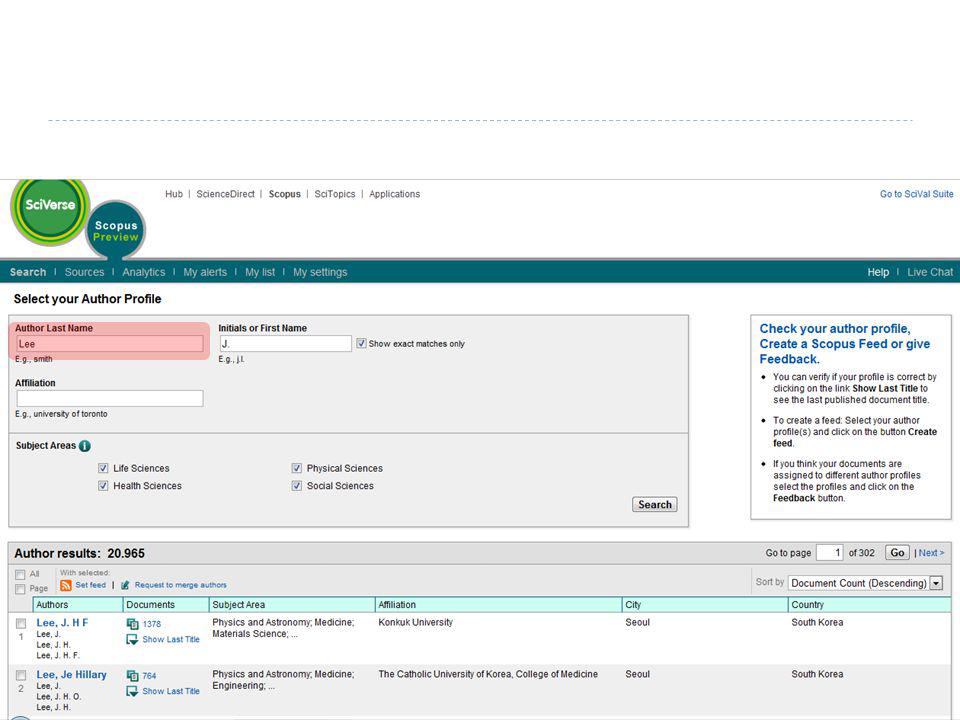This screenshot has width=960, height=720.
Task: Click the Applications link
Action: point(394,194)
